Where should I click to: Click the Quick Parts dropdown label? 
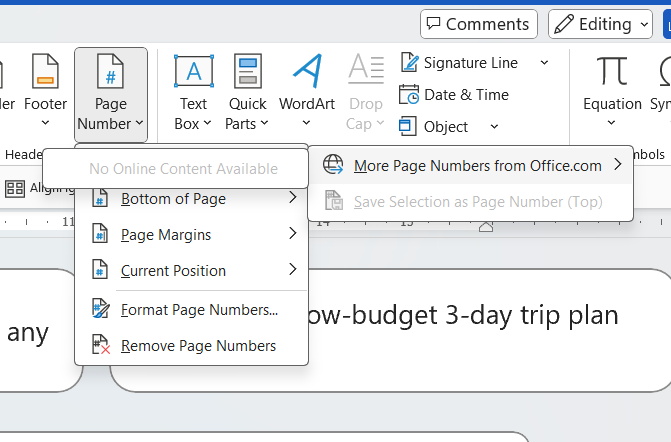click(247, 114)
